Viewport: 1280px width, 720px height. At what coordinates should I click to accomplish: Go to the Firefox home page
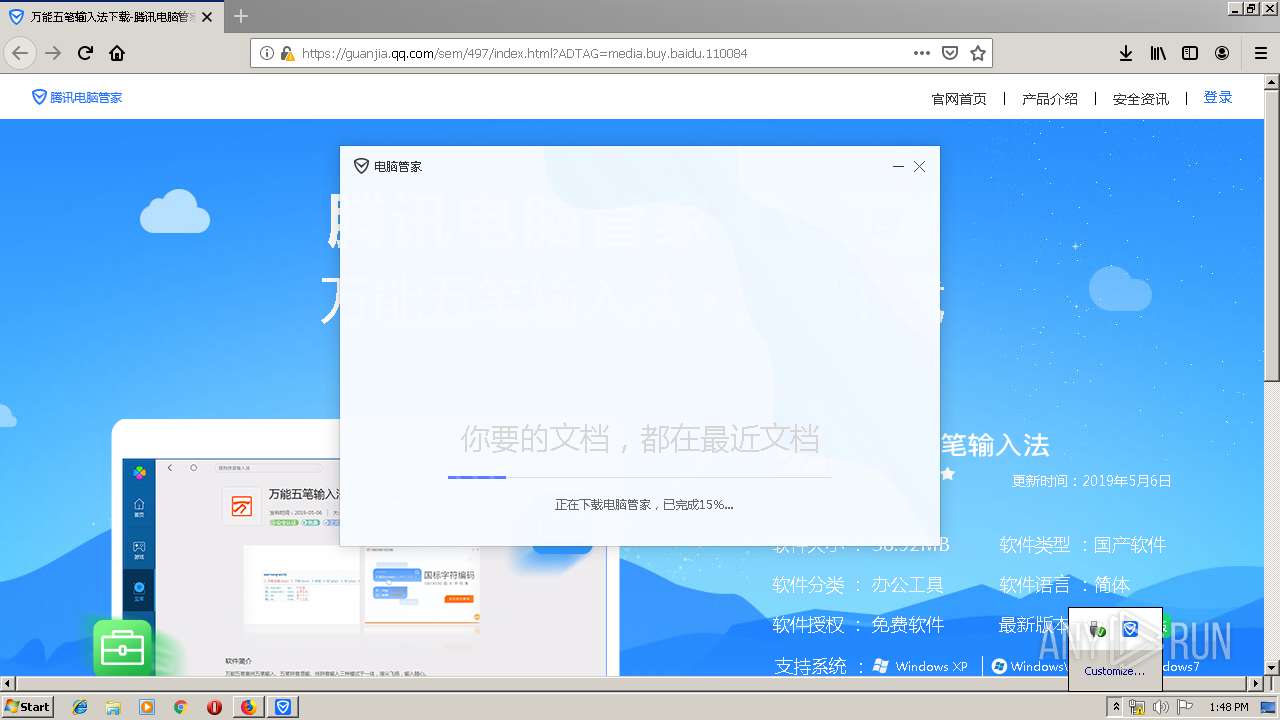(117, 53)
